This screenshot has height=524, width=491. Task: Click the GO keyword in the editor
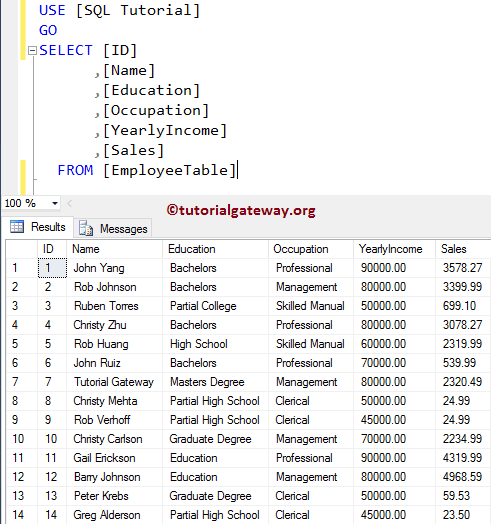pos(48,30)
